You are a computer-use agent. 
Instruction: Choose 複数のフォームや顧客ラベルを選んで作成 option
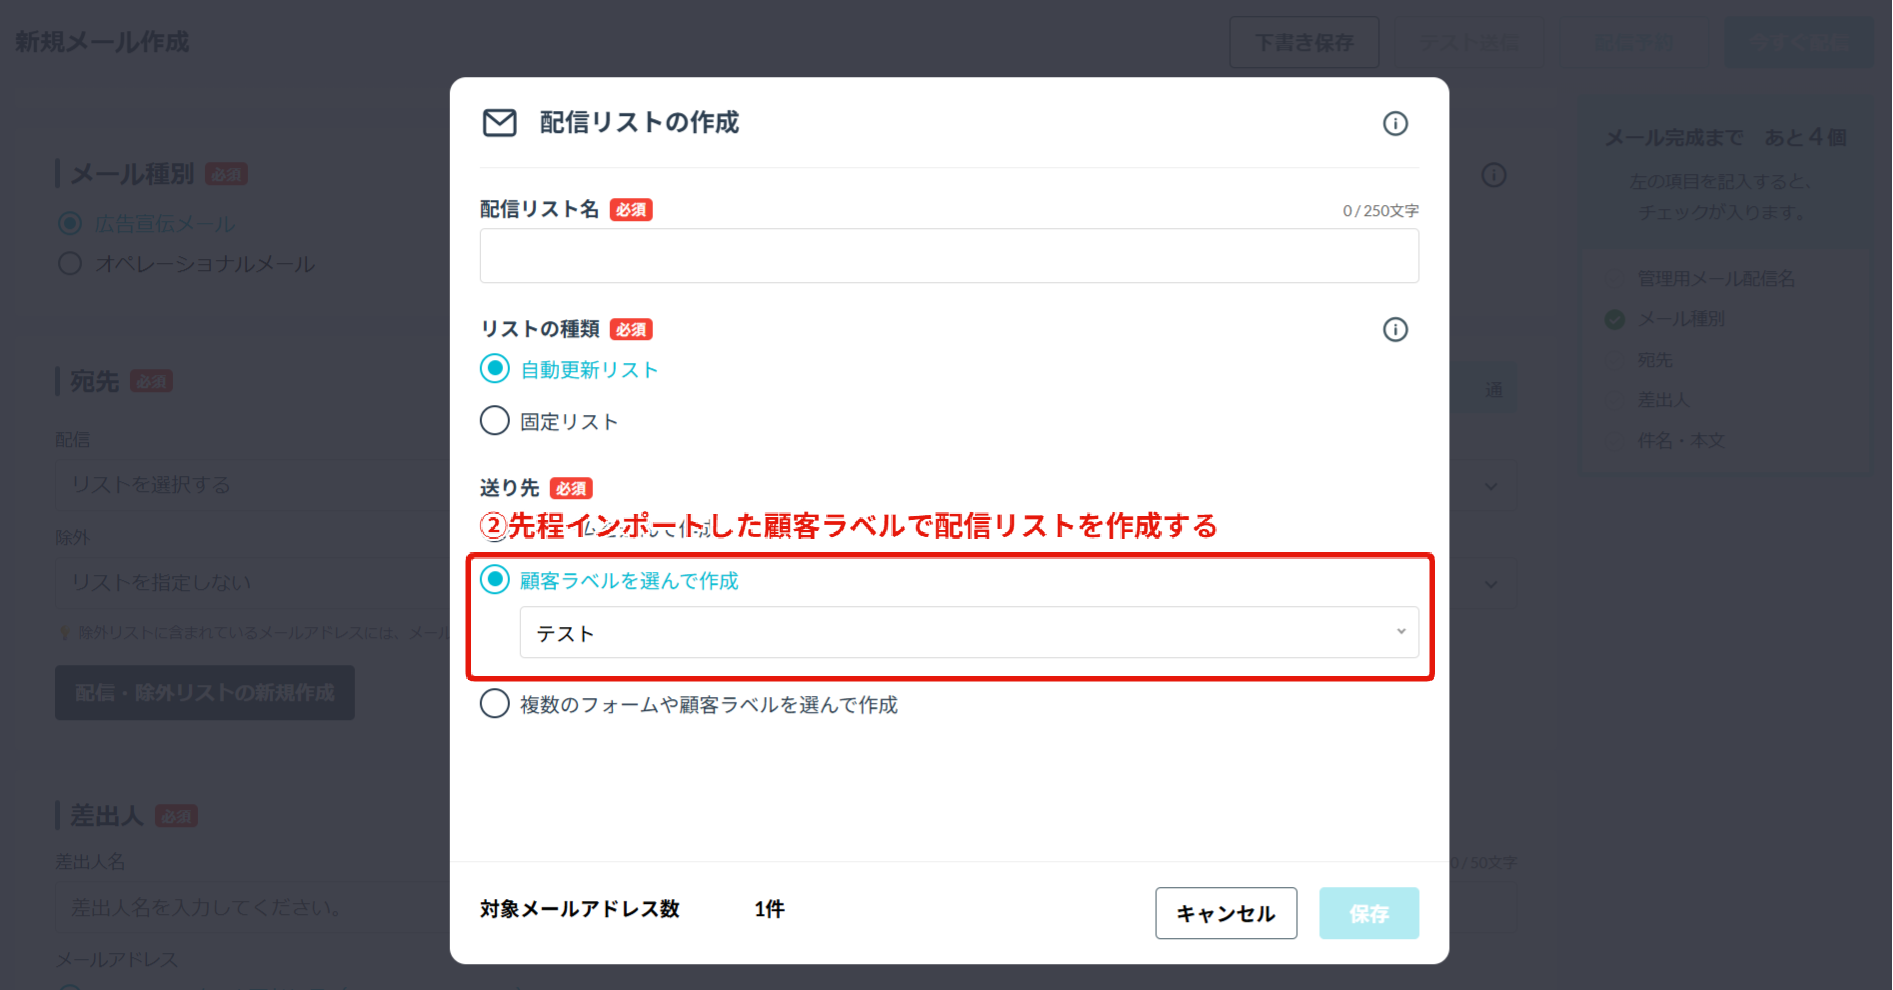pyautogui.click(x=495, y=703)
